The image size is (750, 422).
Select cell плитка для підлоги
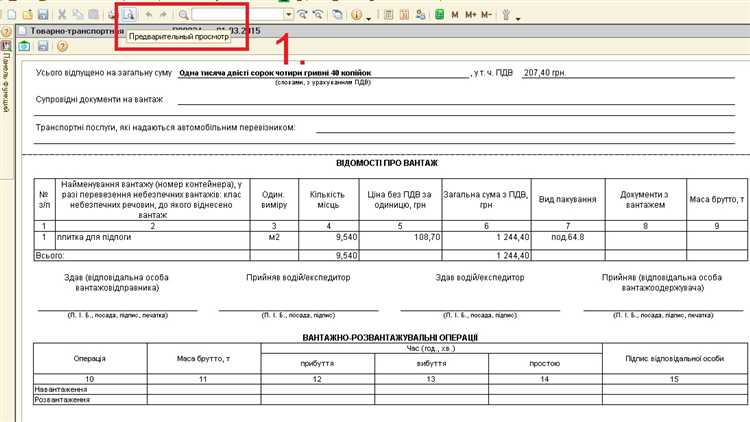point(153,240)
